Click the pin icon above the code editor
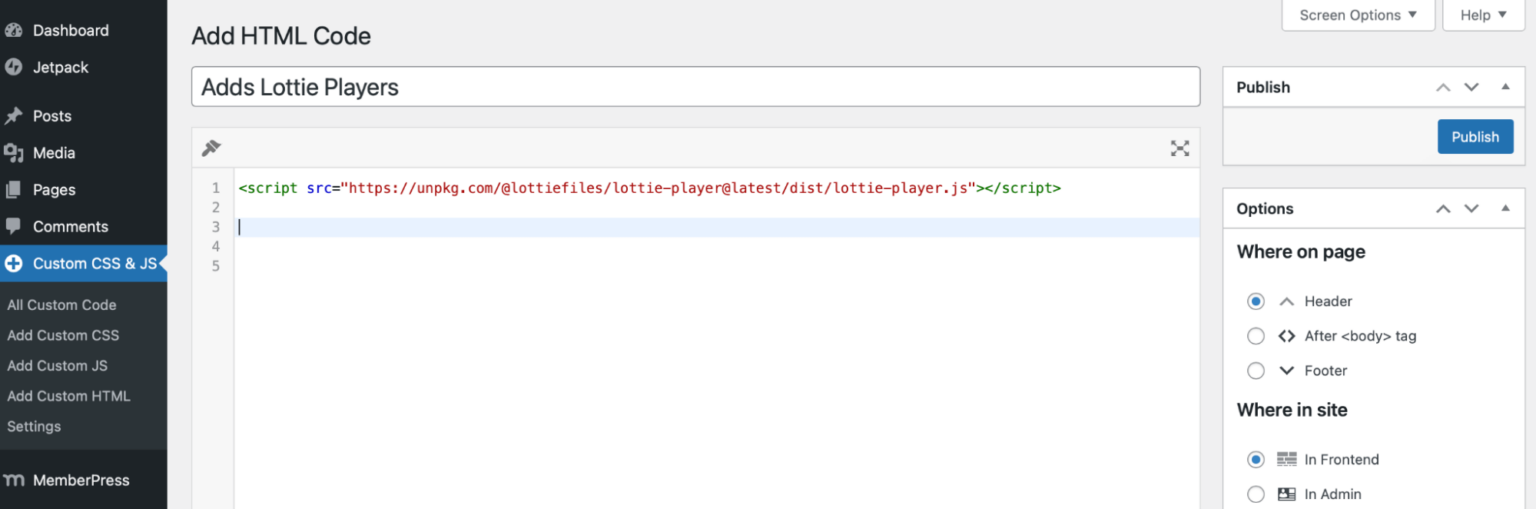The width and height of the screenshot is (1536, 509). point(210,148)
